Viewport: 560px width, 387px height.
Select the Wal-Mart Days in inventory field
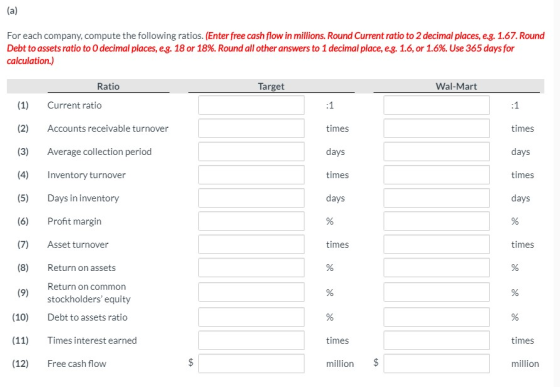tap(436, 198)
